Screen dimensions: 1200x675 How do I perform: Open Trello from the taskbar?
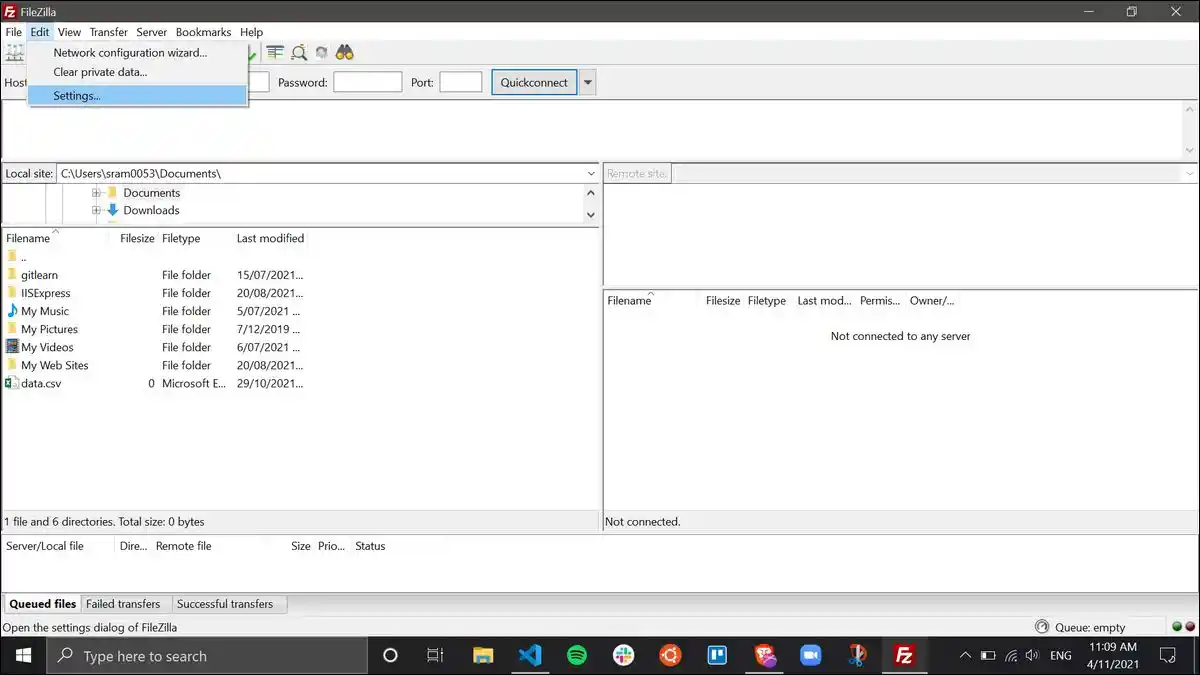(x=717, y=656)
